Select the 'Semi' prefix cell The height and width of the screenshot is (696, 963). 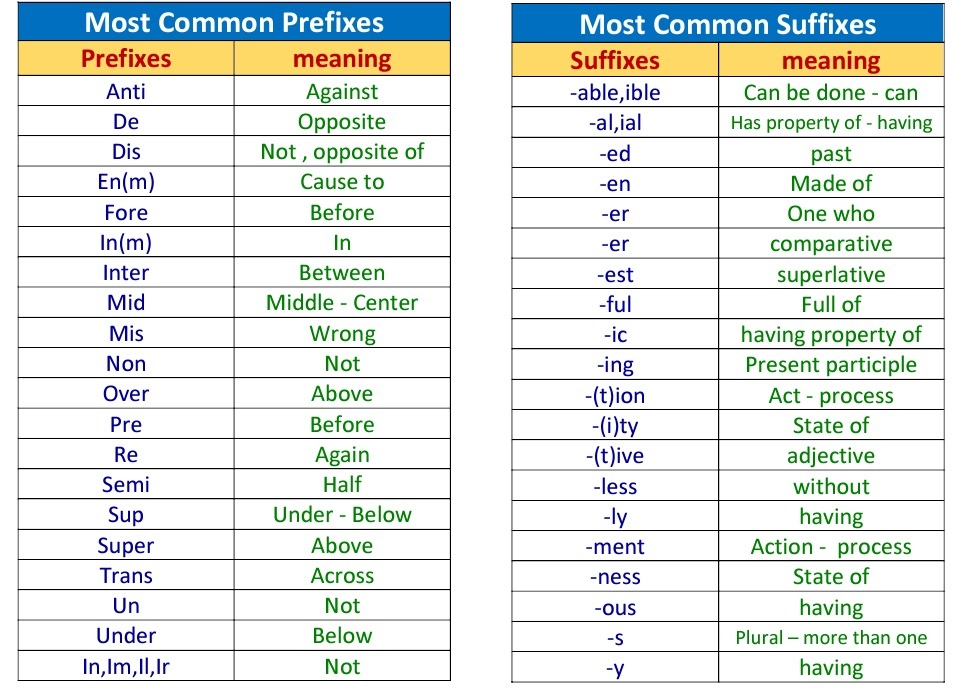126,484
